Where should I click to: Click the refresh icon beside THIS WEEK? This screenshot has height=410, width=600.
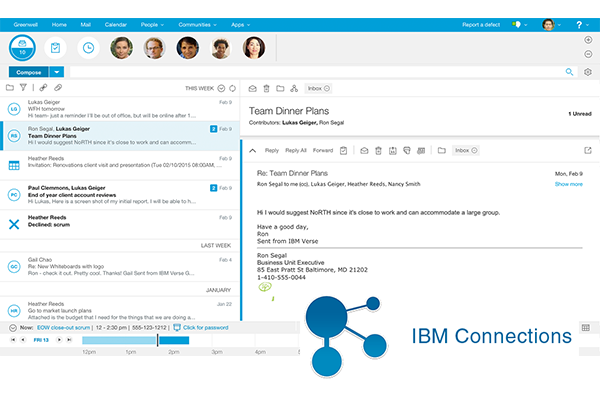tap(232, 88)
